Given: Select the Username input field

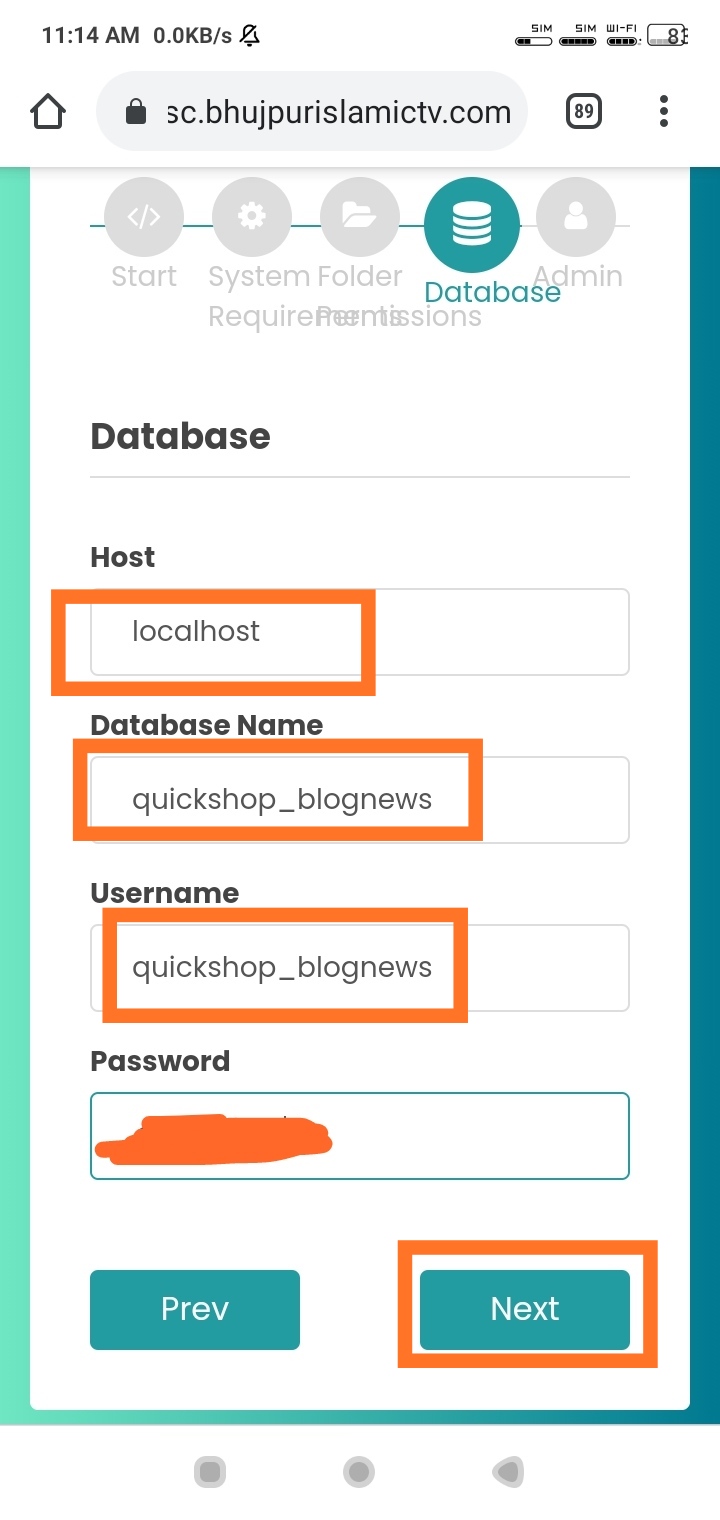Looking at the screenshot, I should [x=360, y=968].
